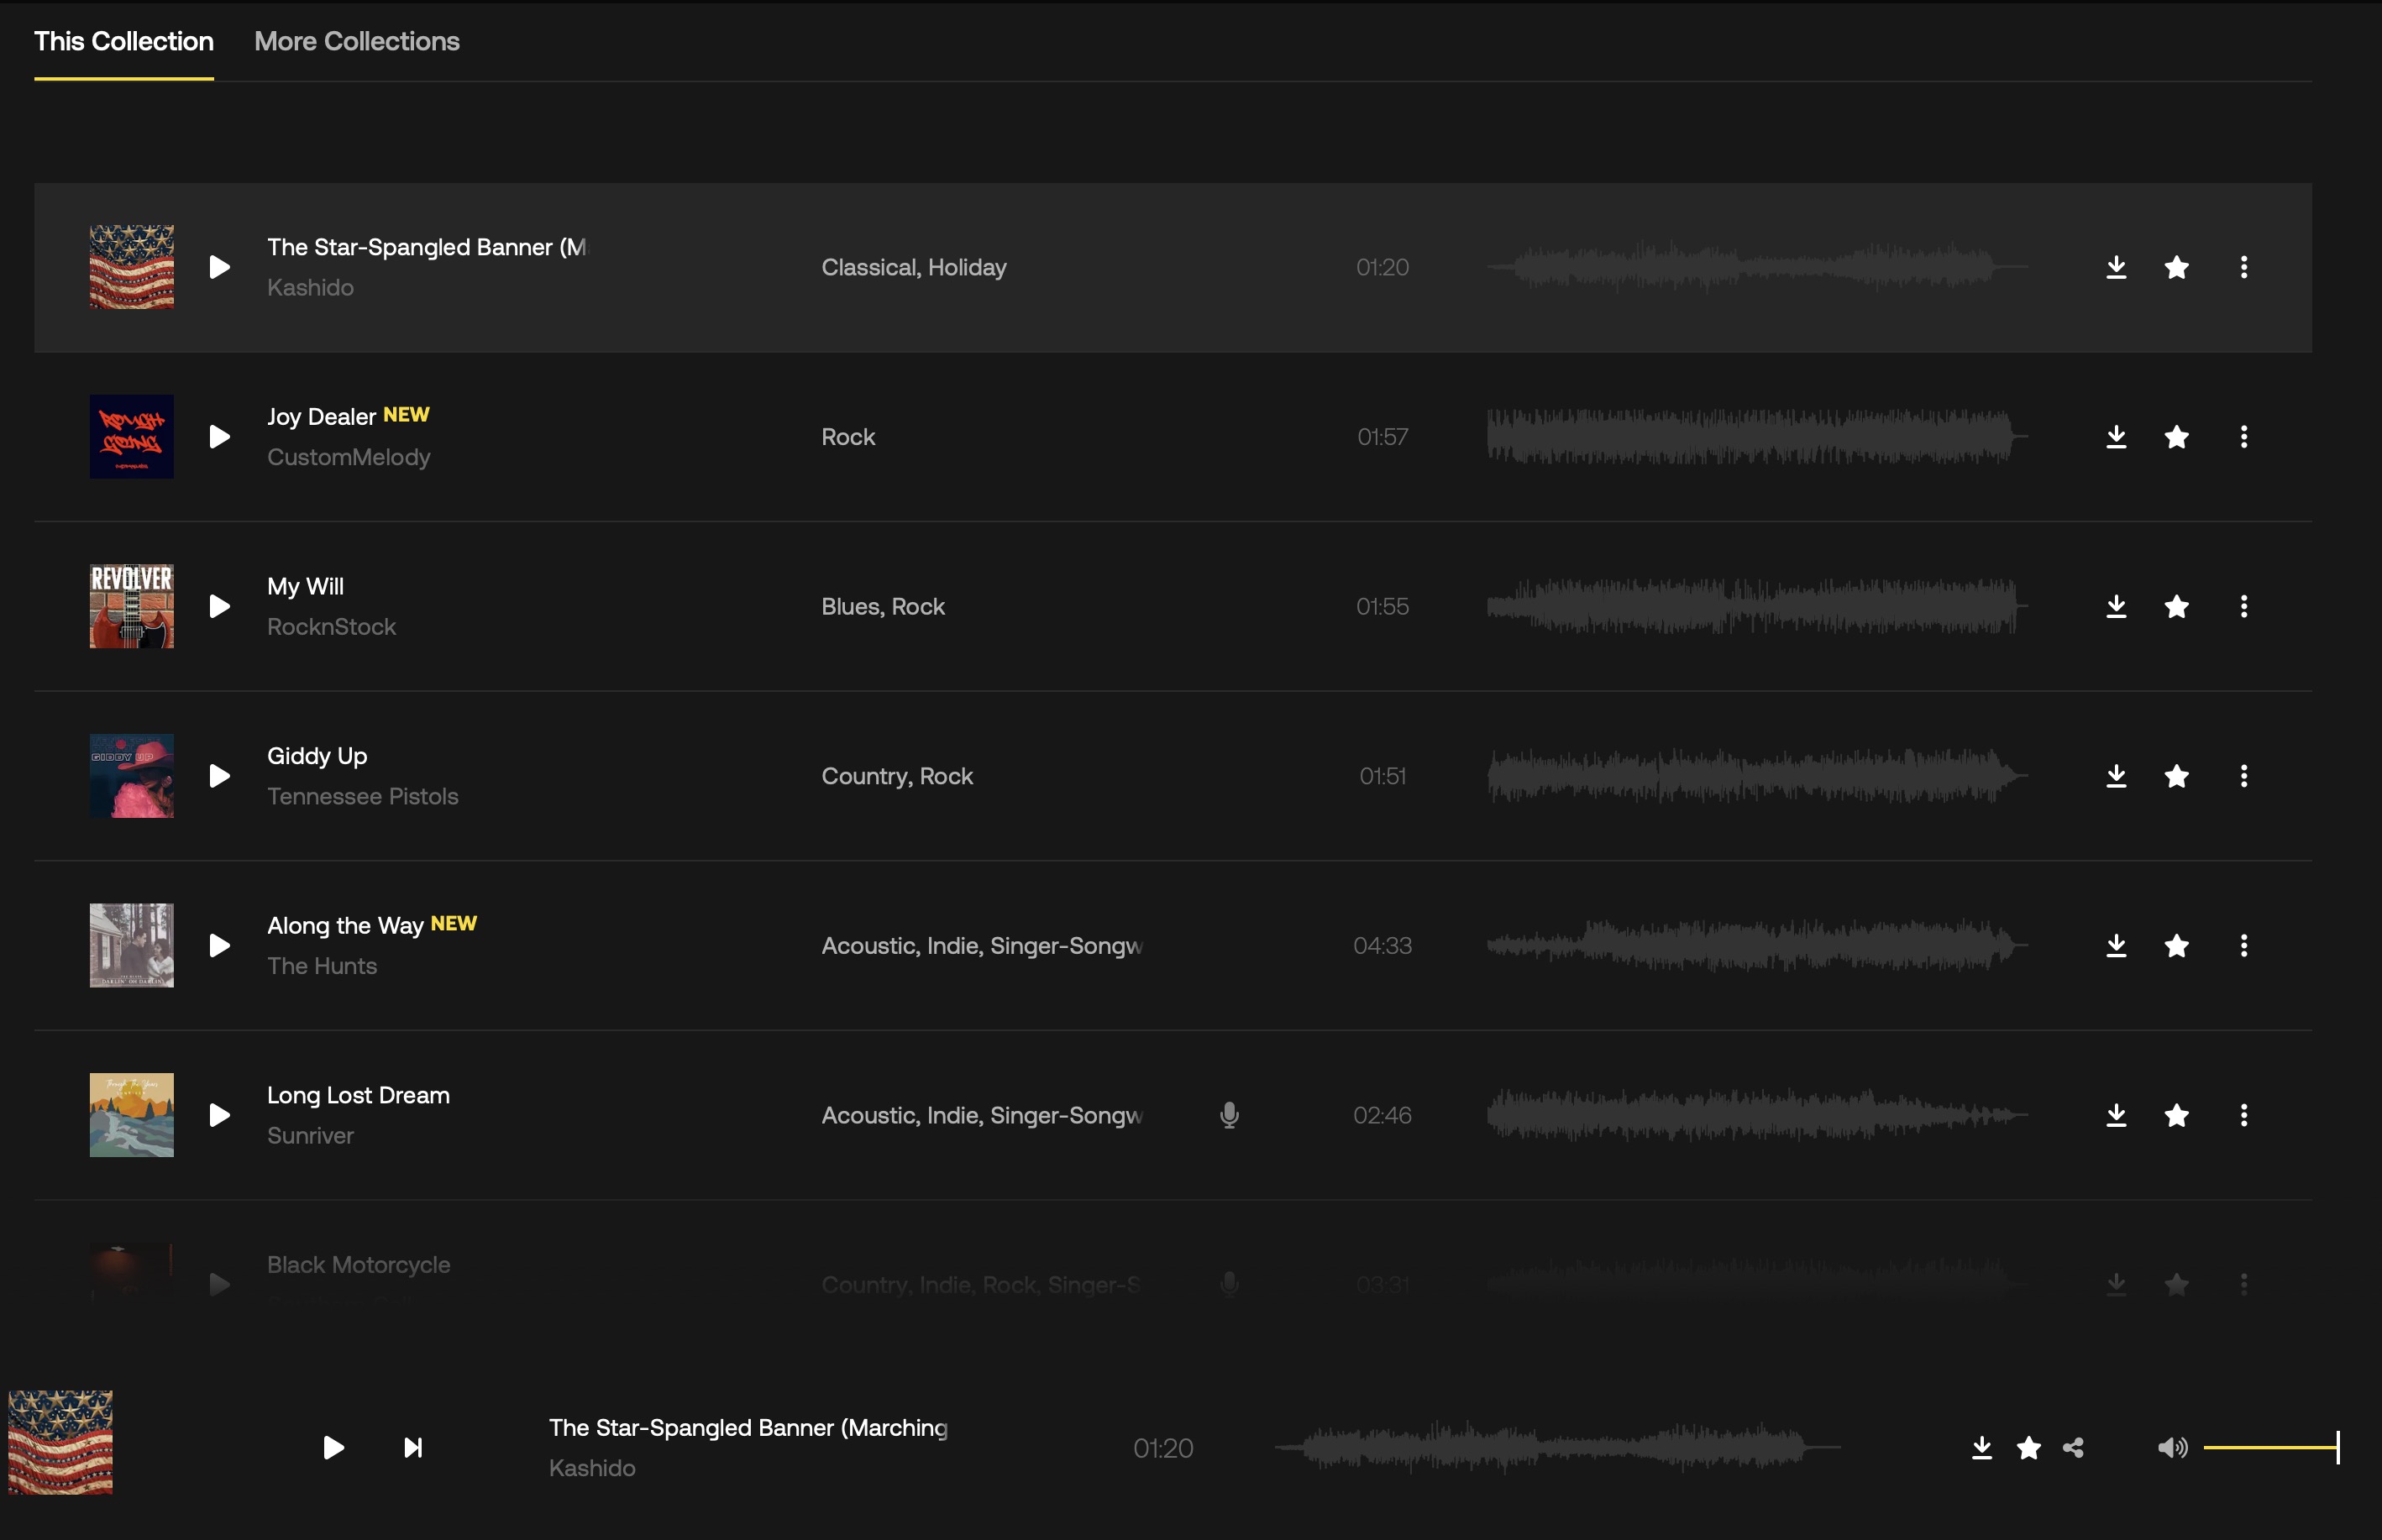Click the microphone icon on Long Lost Dream
The width and height of the screenshot is (2382, 1540).
1229,1115
